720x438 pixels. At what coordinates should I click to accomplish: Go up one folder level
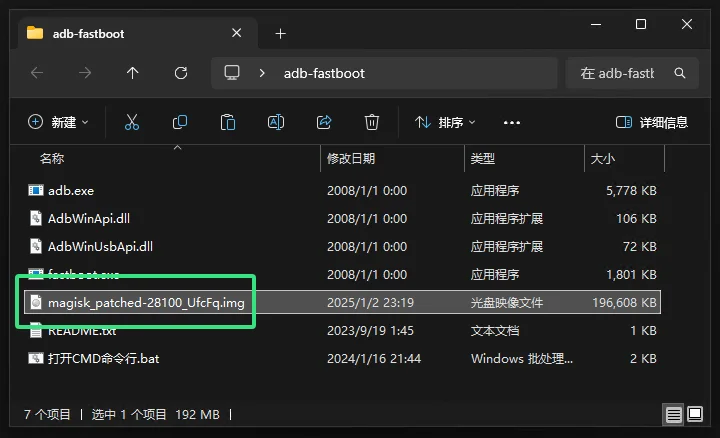[133, 73]
